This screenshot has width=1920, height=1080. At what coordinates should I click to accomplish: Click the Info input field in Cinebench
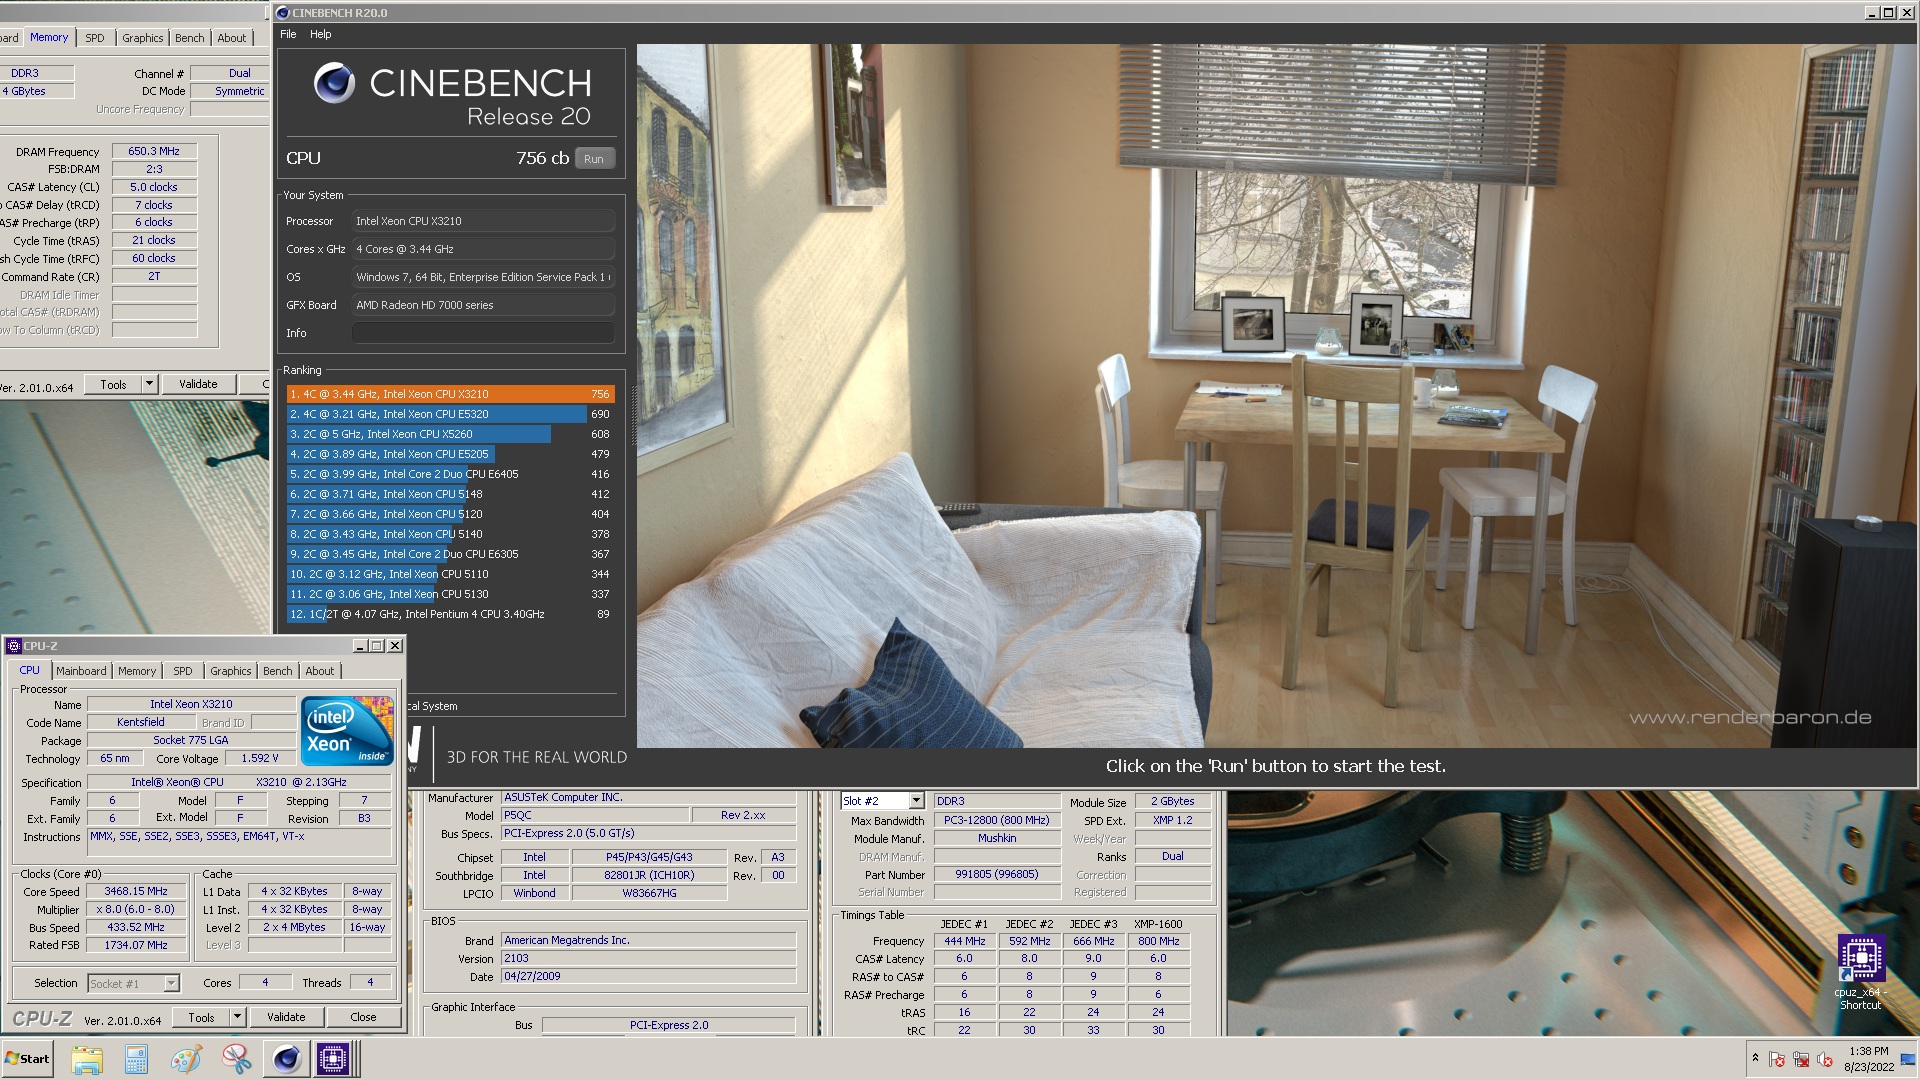click(x=483, y=333)
